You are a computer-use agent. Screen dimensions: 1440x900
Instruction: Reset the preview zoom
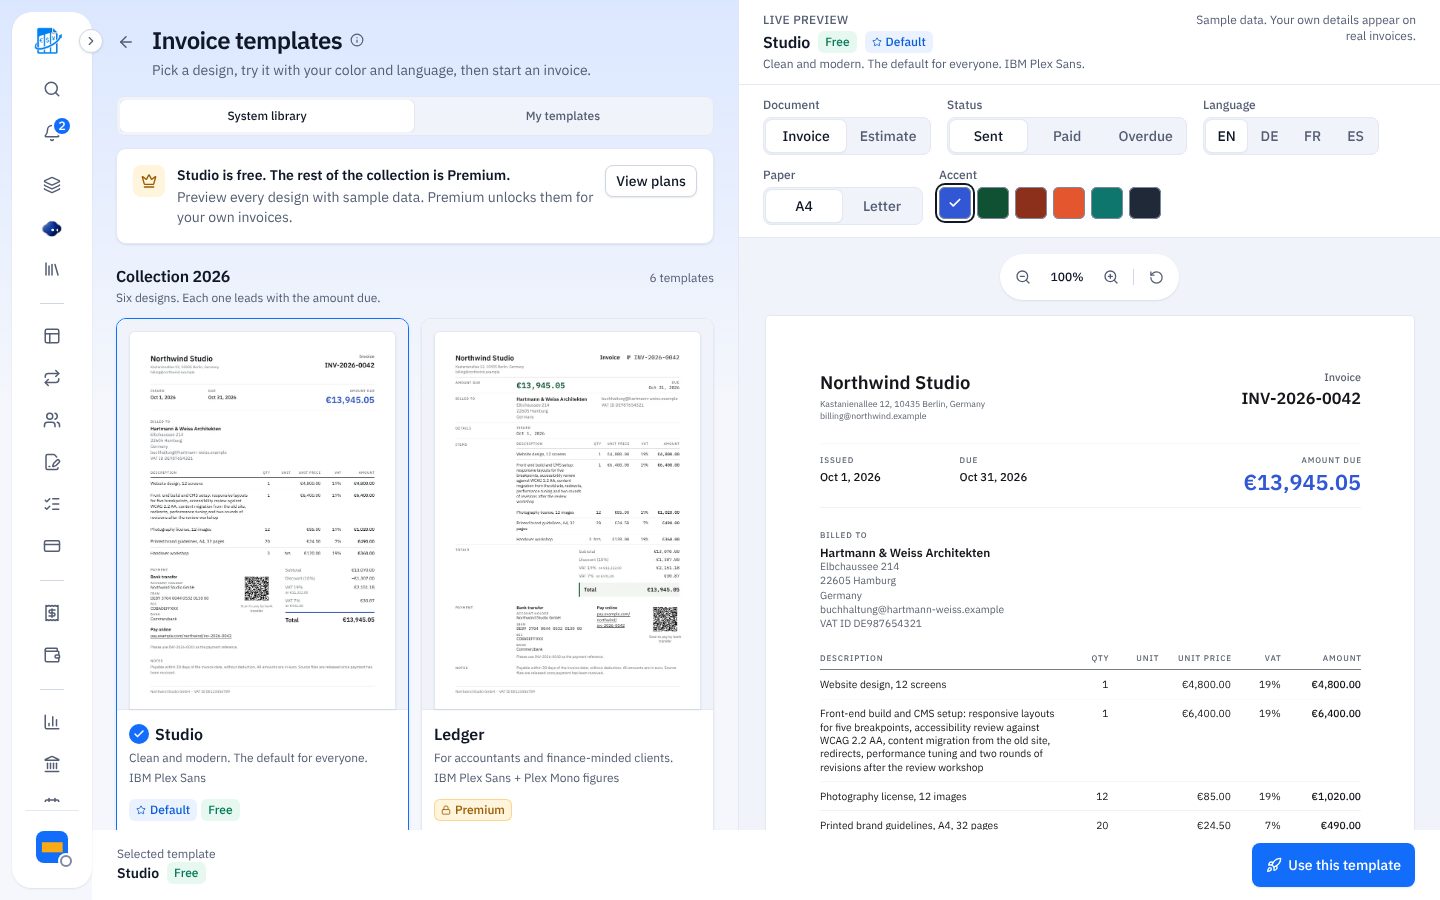click(x=1156, y=277)
